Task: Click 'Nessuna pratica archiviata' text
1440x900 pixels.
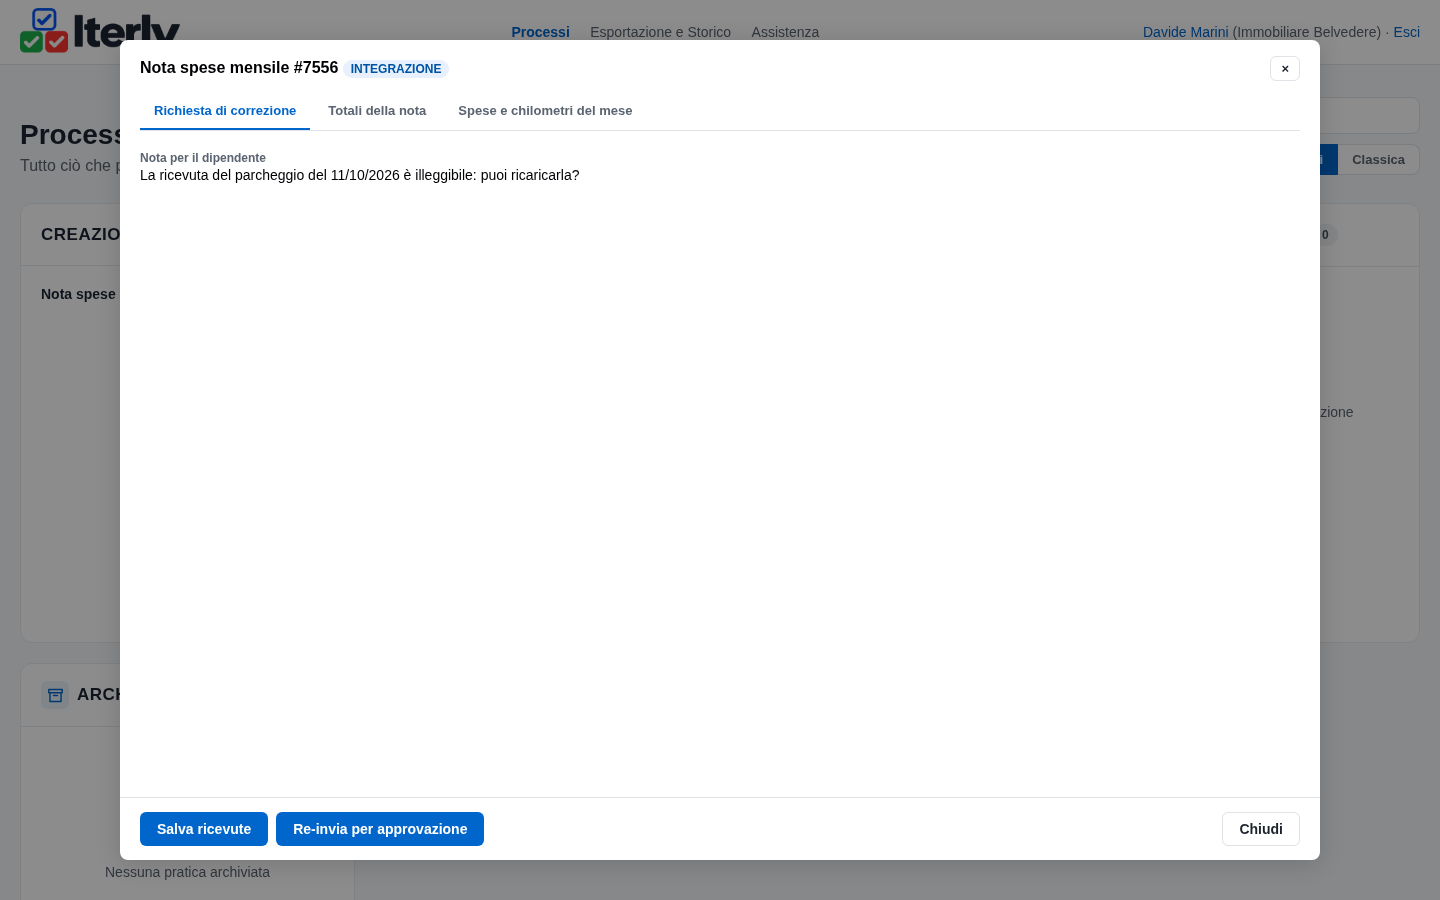Action: 187,872
